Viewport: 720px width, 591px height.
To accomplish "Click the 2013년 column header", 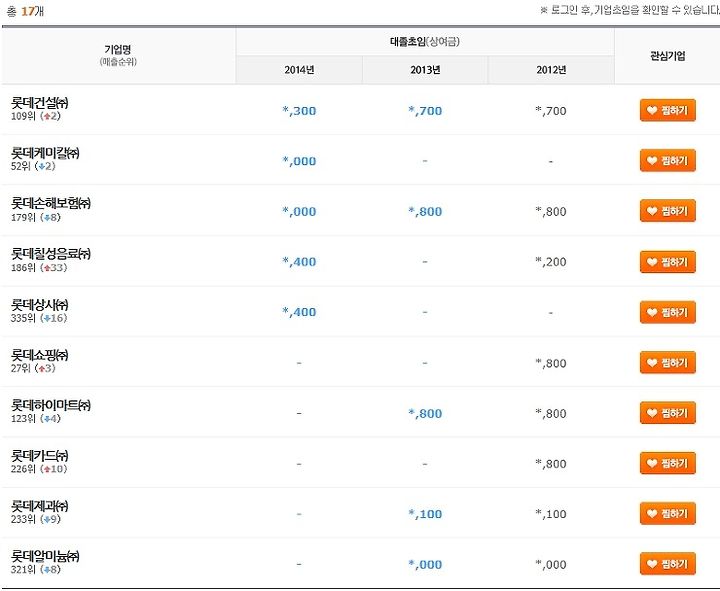I will pos(425,70).
